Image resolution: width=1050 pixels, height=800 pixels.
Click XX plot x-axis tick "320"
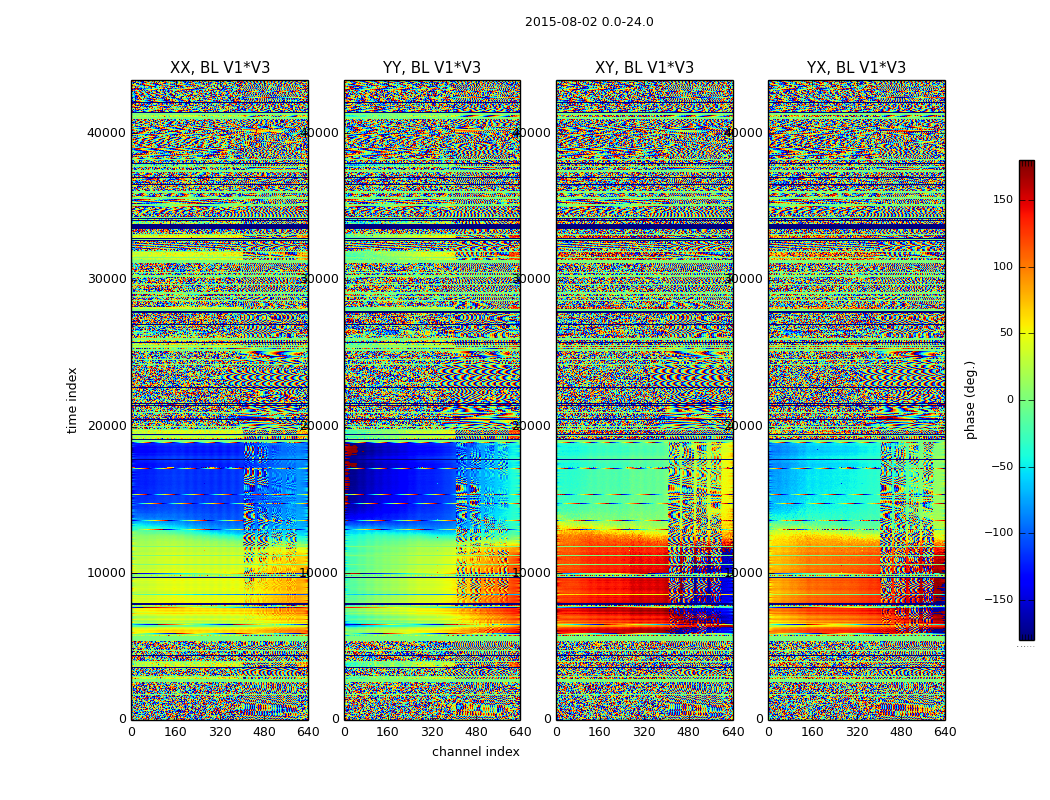tap(220, 732)
